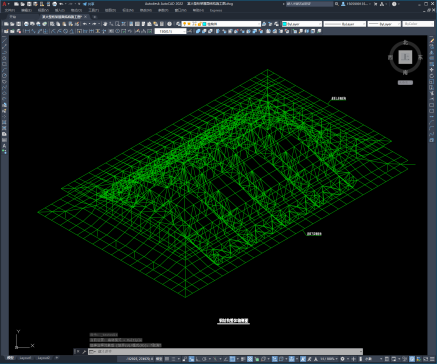Select the Erase tool in modify toolbar
The height and width of the screenshot is (364, 437).
click(432, 40)
